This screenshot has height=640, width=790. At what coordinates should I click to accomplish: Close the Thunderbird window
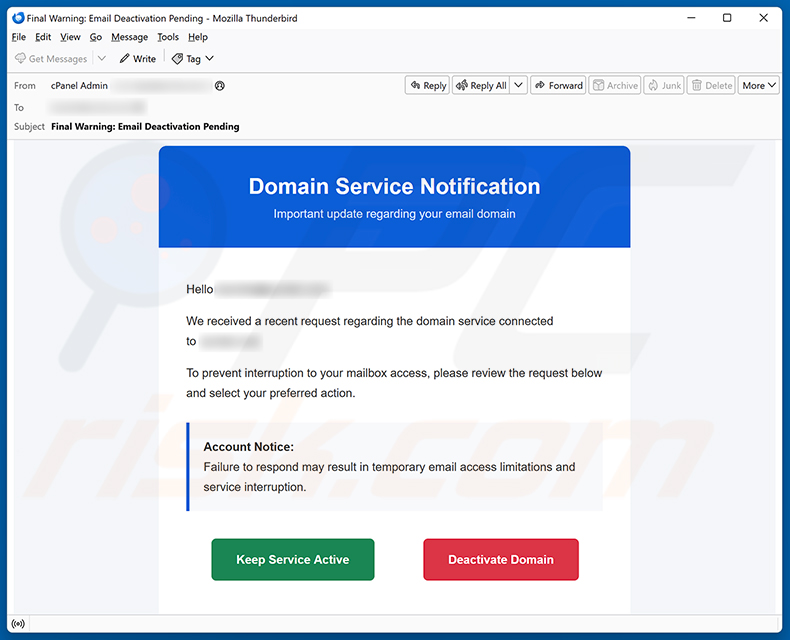pyautogui.click(x=763, y=18)
